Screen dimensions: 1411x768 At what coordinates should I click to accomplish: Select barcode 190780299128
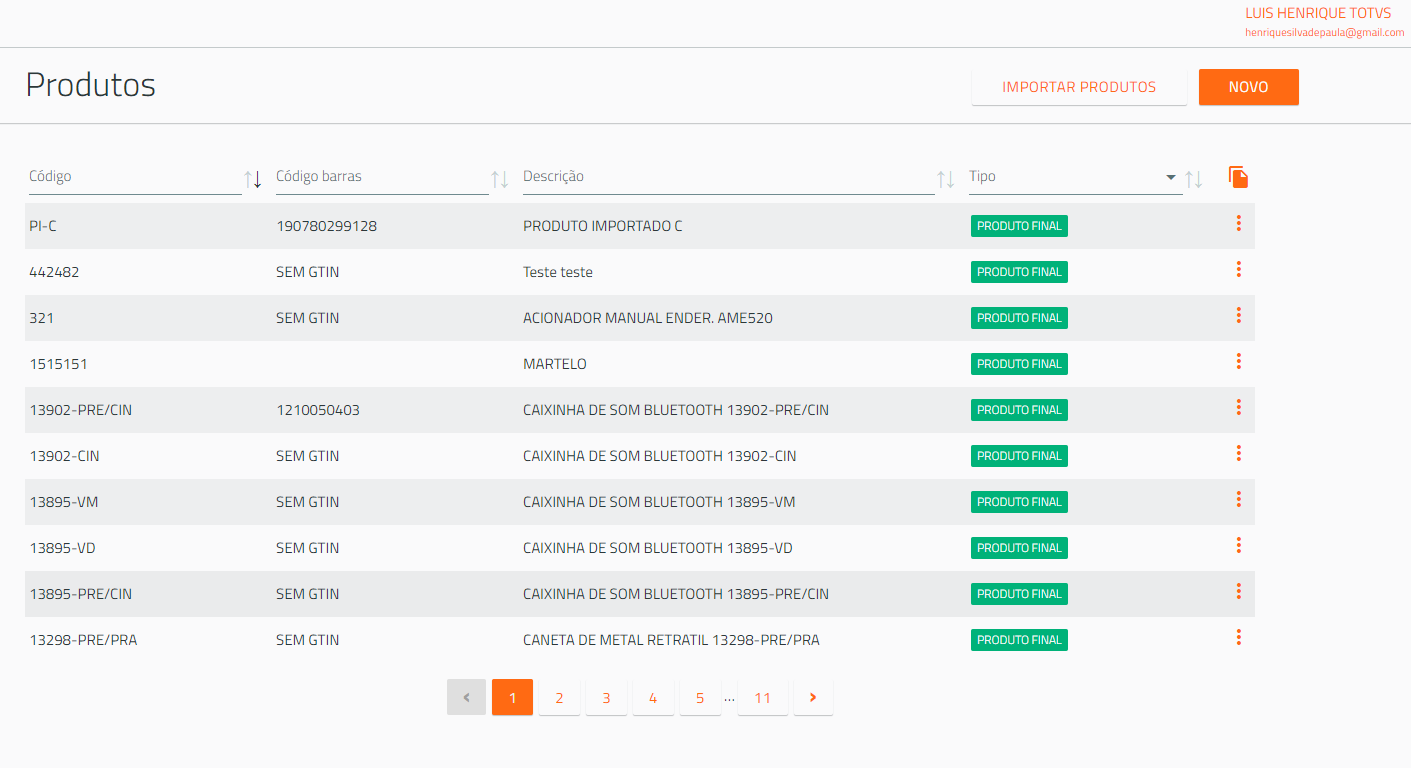pos(326,226)
